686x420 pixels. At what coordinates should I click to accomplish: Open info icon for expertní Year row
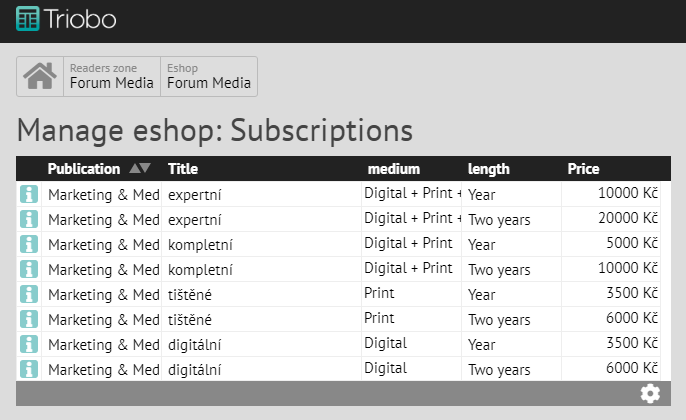(x=28, y=194)
